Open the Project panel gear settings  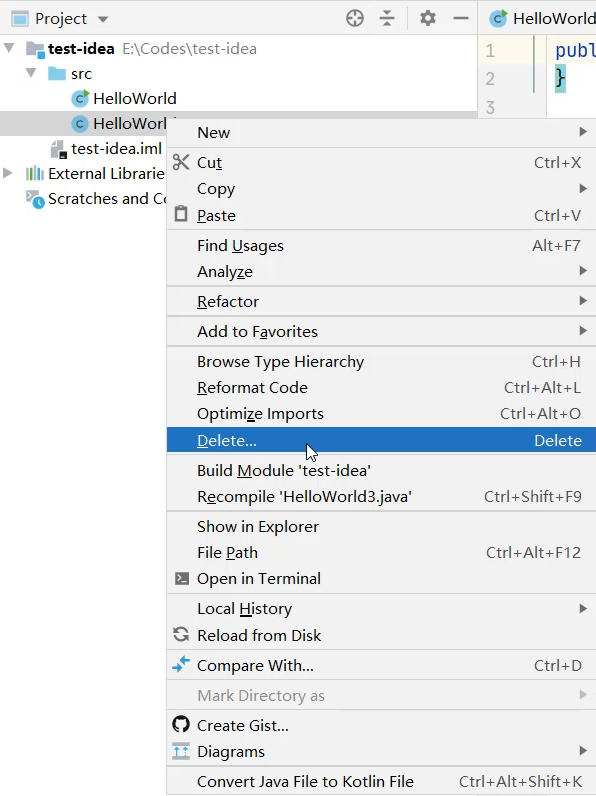pos(427,19)
